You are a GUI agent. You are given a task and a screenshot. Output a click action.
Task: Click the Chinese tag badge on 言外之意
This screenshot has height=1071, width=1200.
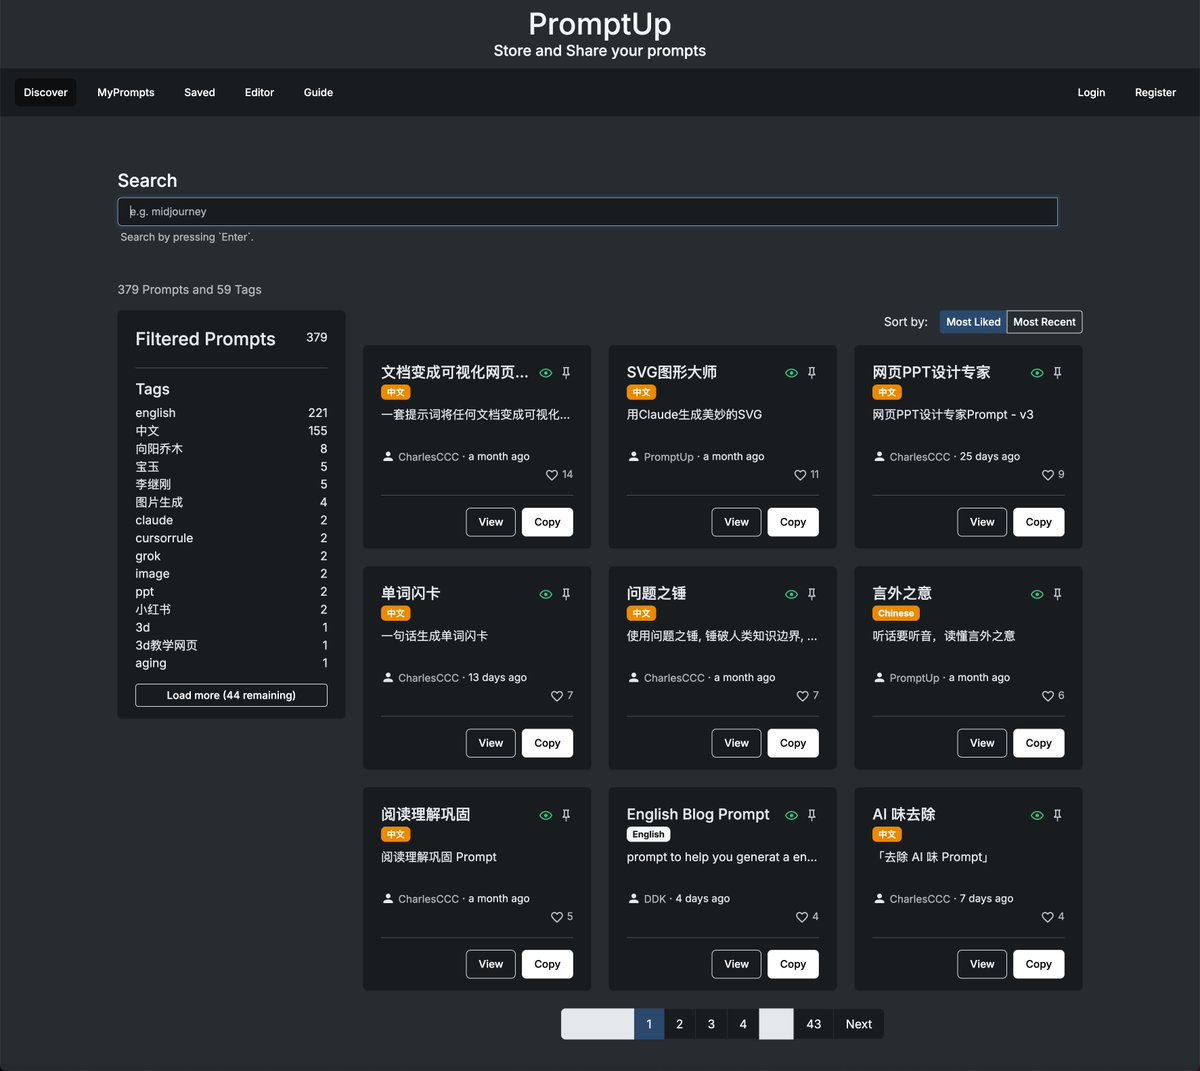pyautogui.click(x=896, y=613)
